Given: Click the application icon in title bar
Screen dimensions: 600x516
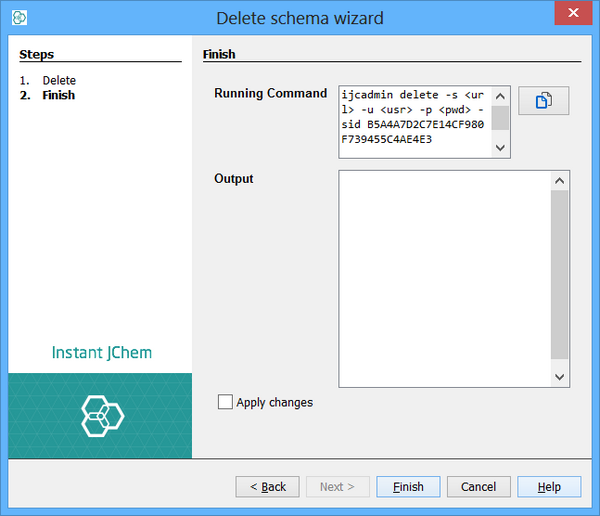Looking at the screenshot, I should pos(19,18).
